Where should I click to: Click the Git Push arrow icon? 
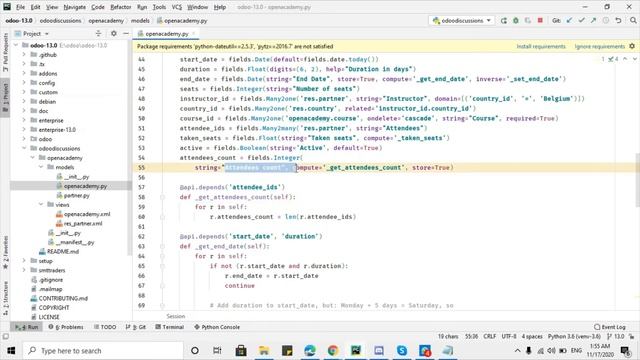pos(593,20)
